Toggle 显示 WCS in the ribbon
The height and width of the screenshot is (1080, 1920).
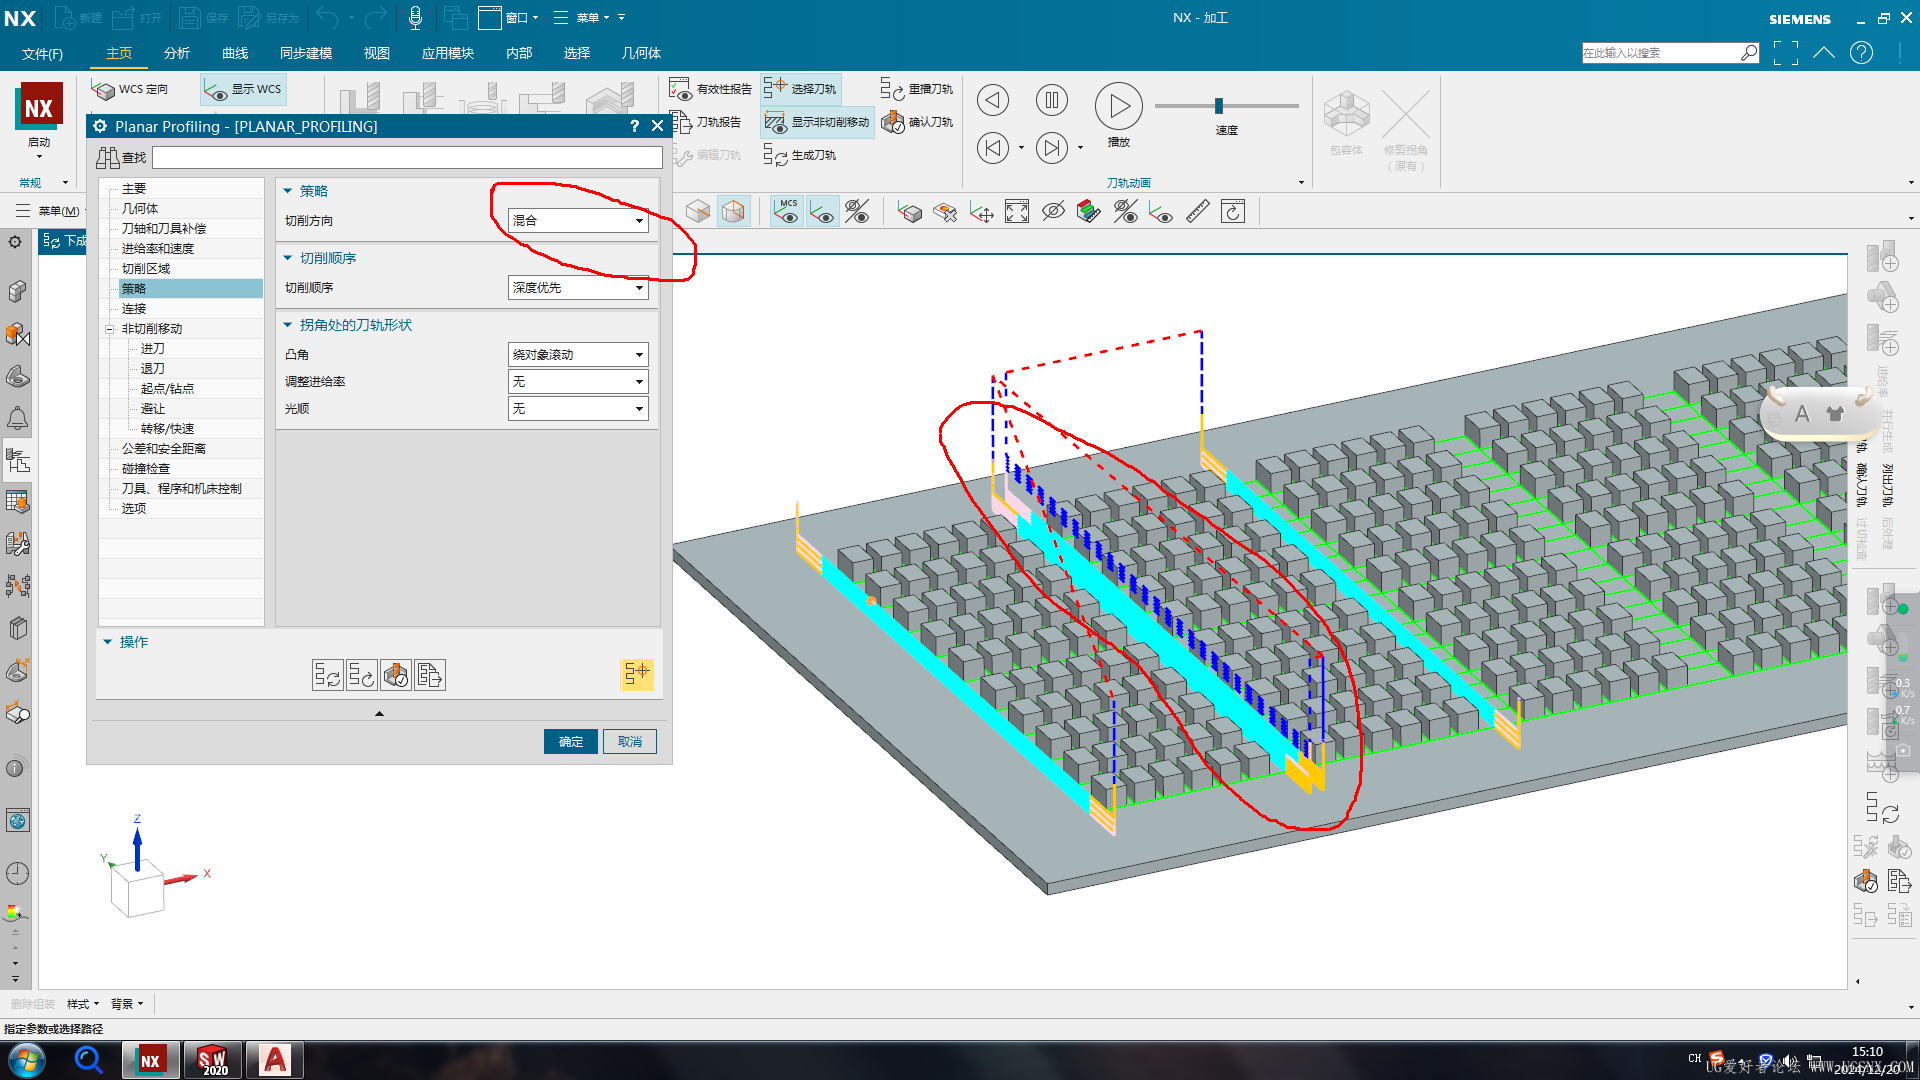[243, 89]
